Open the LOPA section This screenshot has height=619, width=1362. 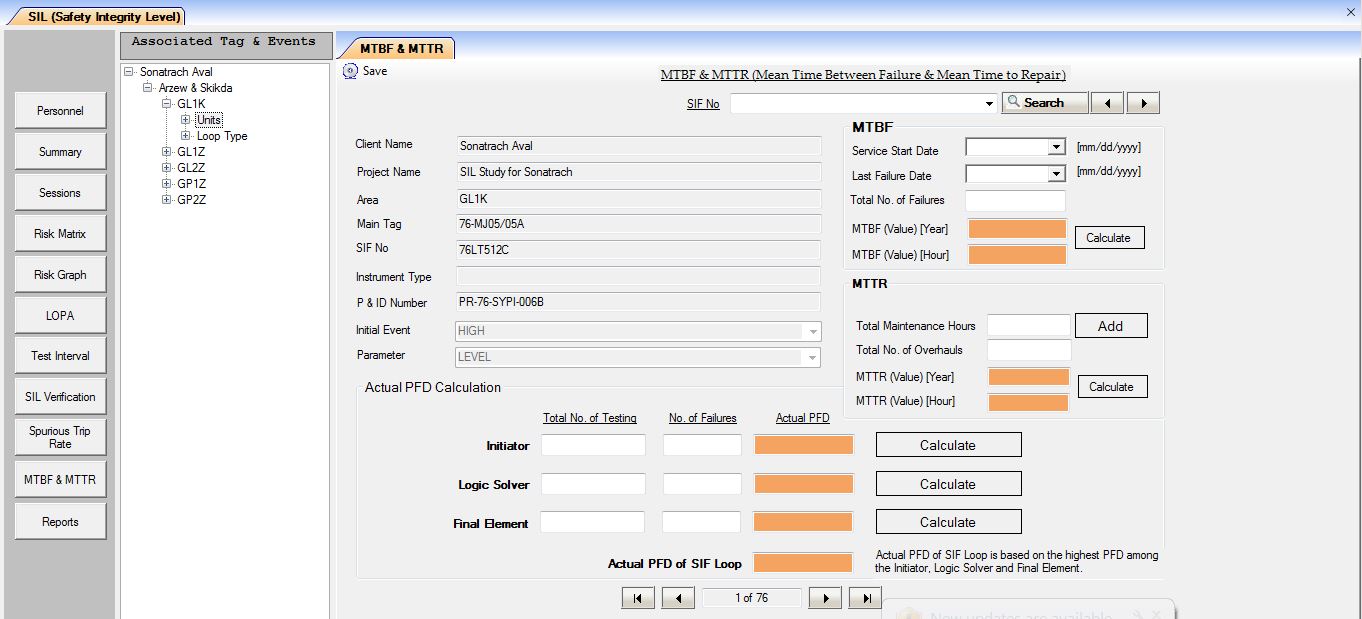coord(60,316)
